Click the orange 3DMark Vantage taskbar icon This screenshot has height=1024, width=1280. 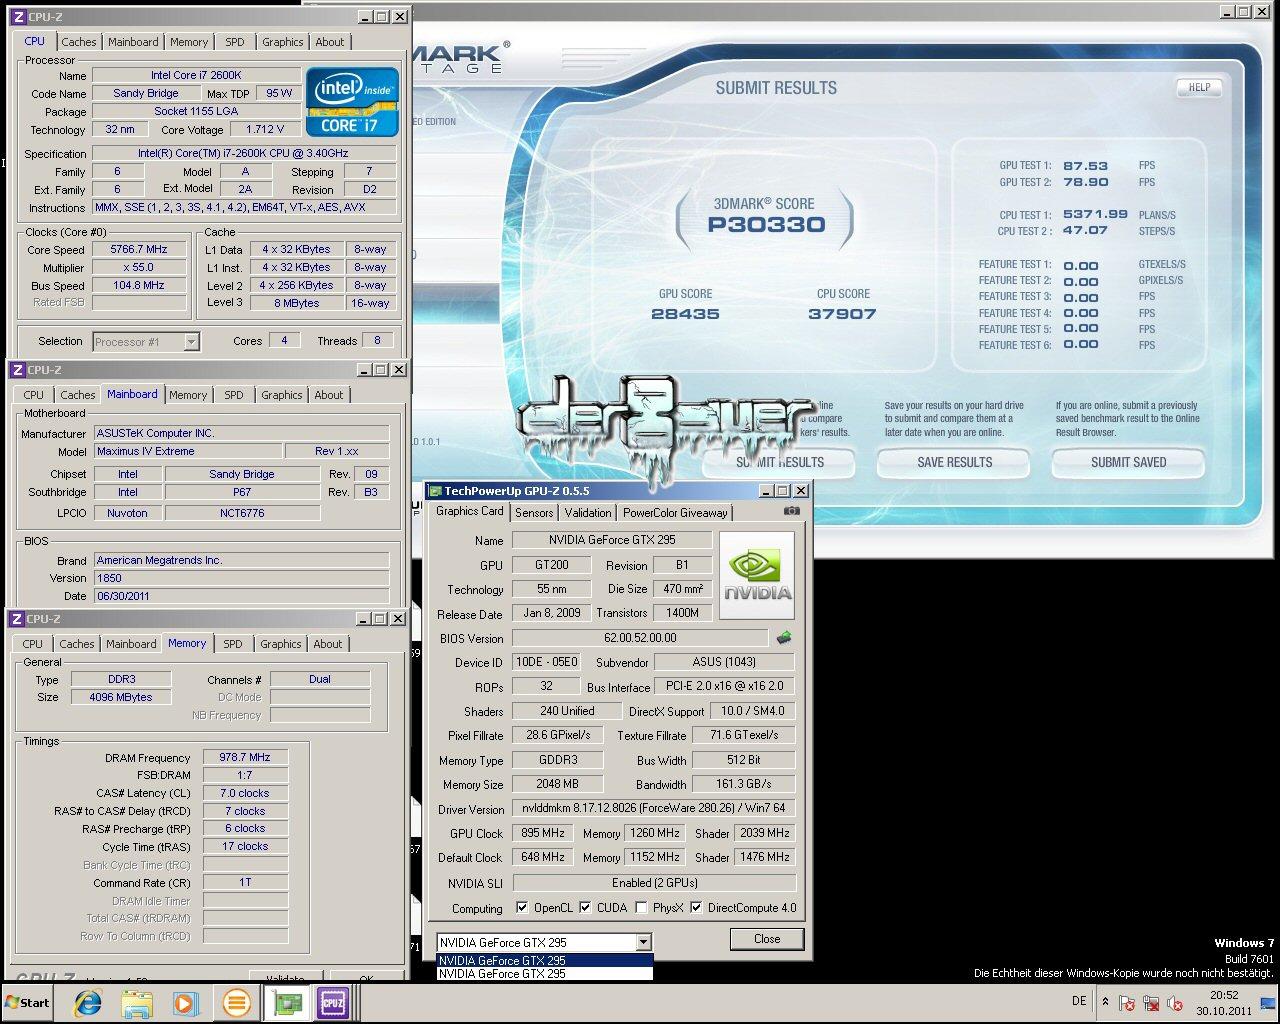(x=236, y=1003)
